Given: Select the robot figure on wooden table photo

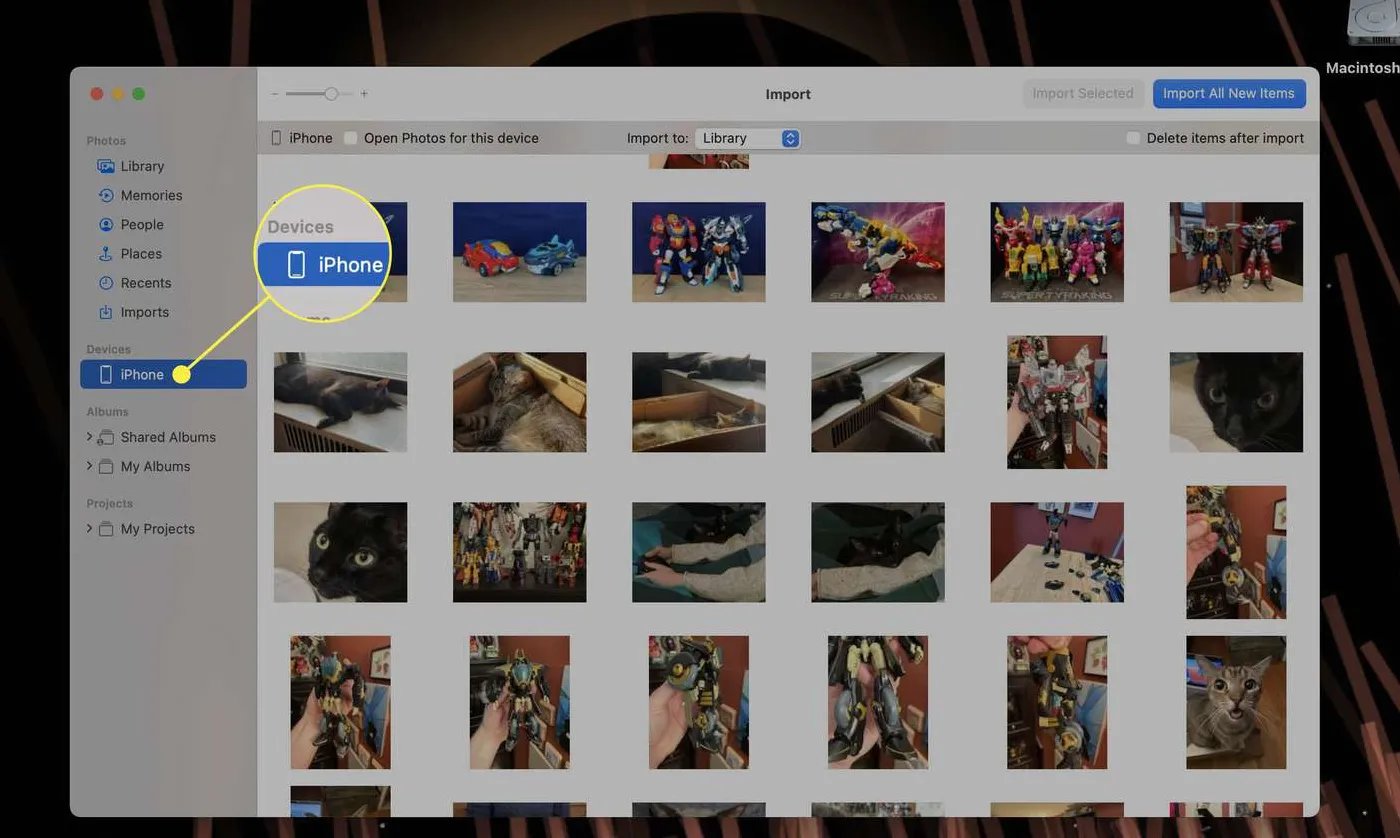Looking at the screenshot, I should pyautogui.click(x=1057, y=552).
